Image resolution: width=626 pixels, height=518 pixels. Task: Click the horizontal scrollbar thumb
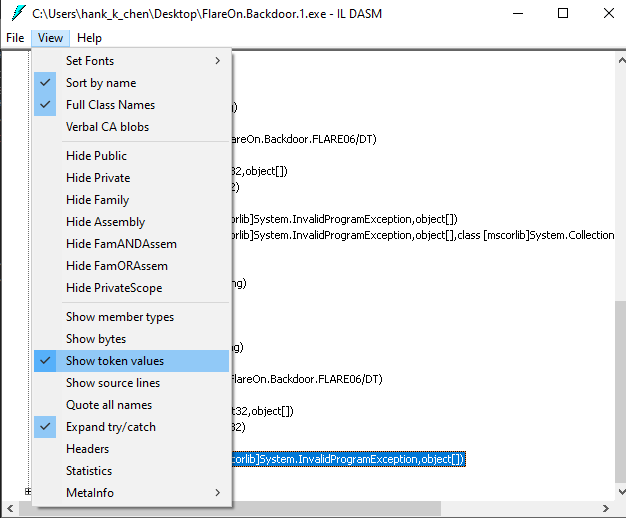(x=230, y=508)
